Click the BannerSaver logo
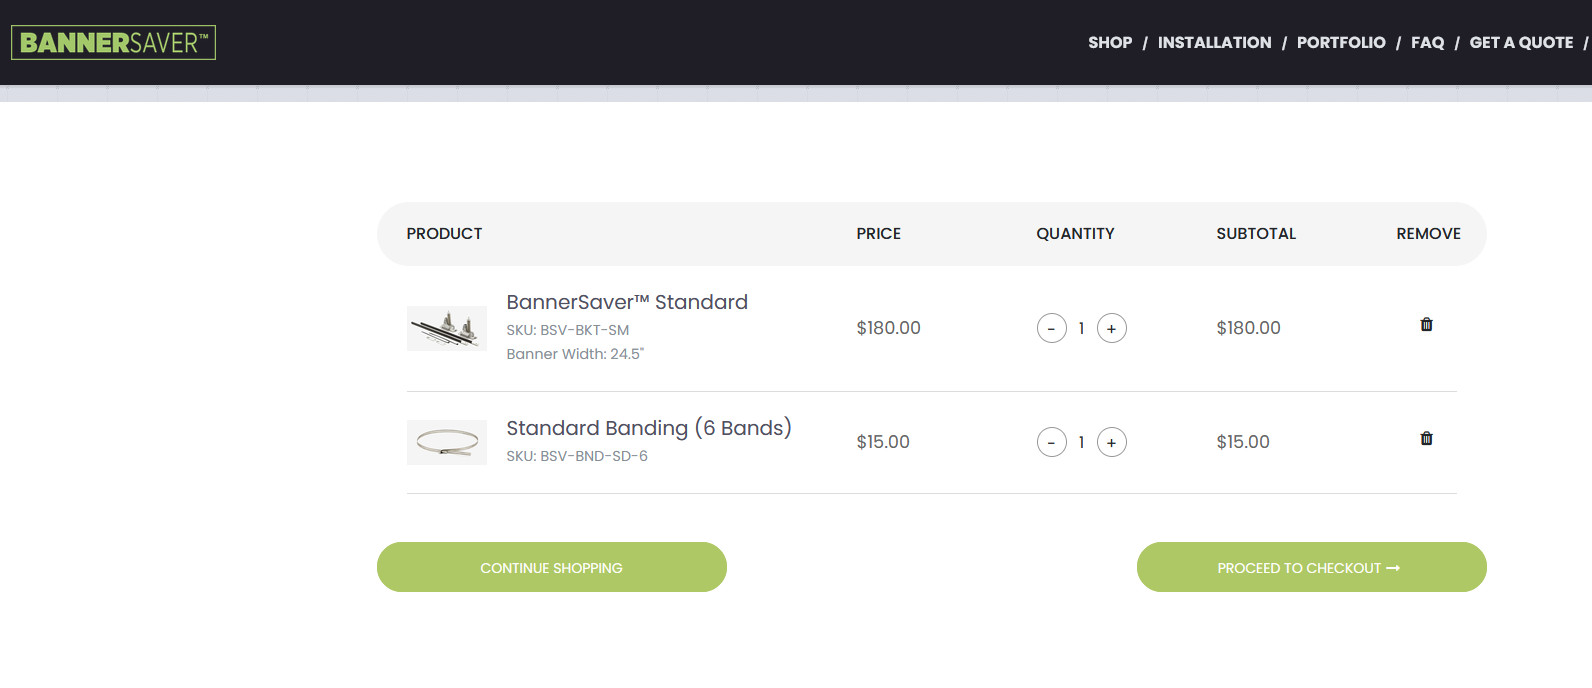 (113, 43)
